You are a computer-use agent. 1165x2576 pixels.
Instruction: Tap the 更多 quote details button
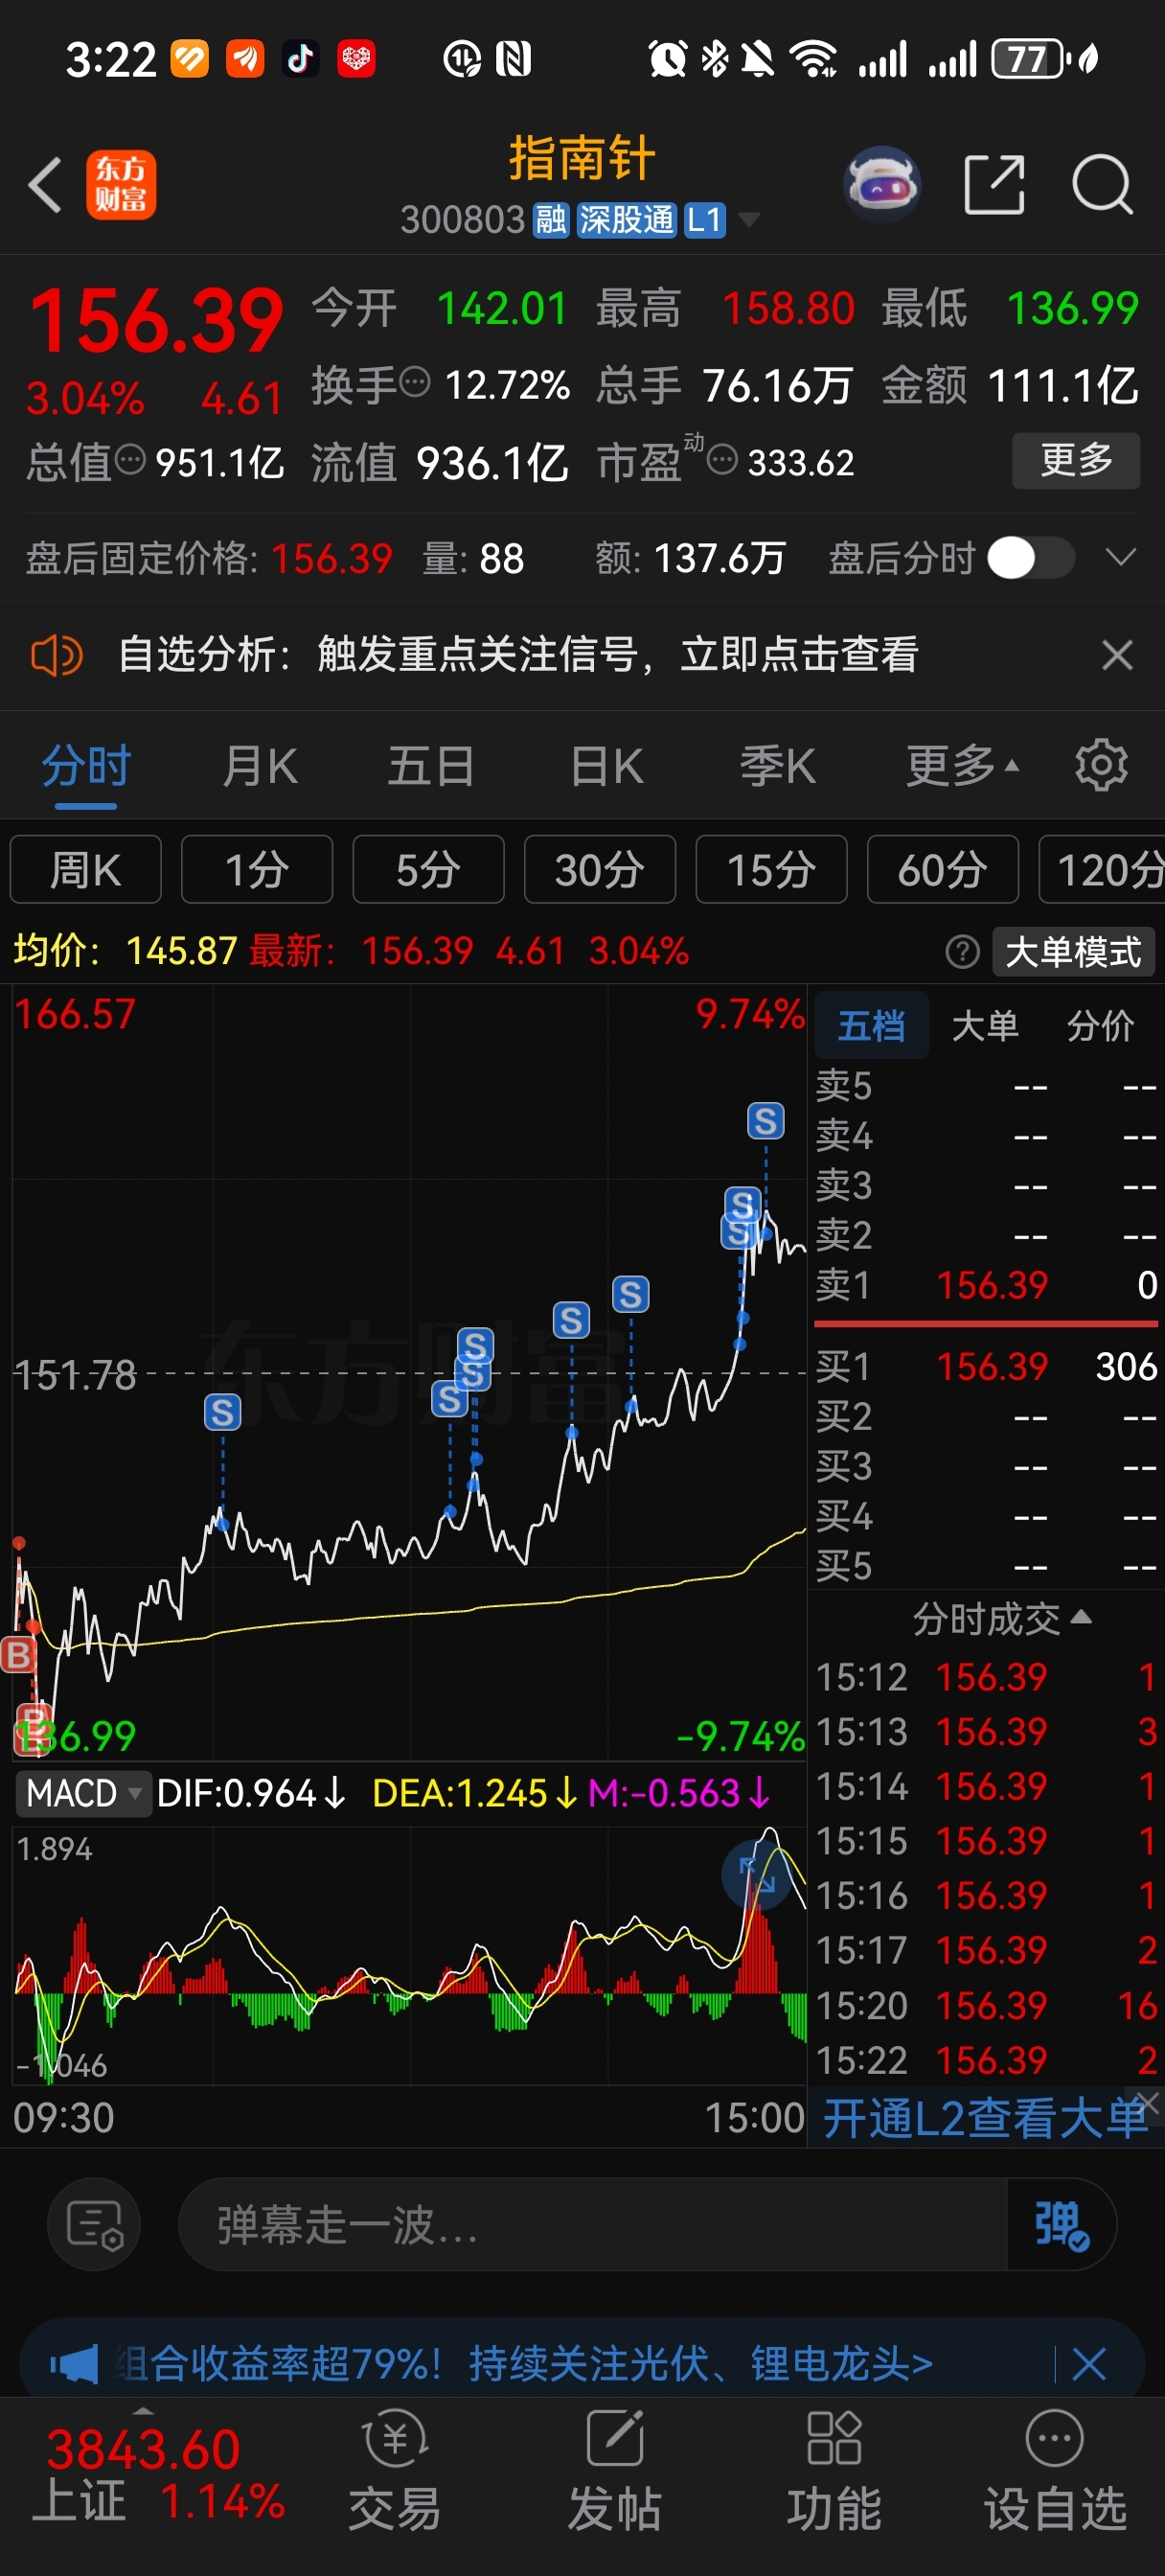pos(1076,460)
